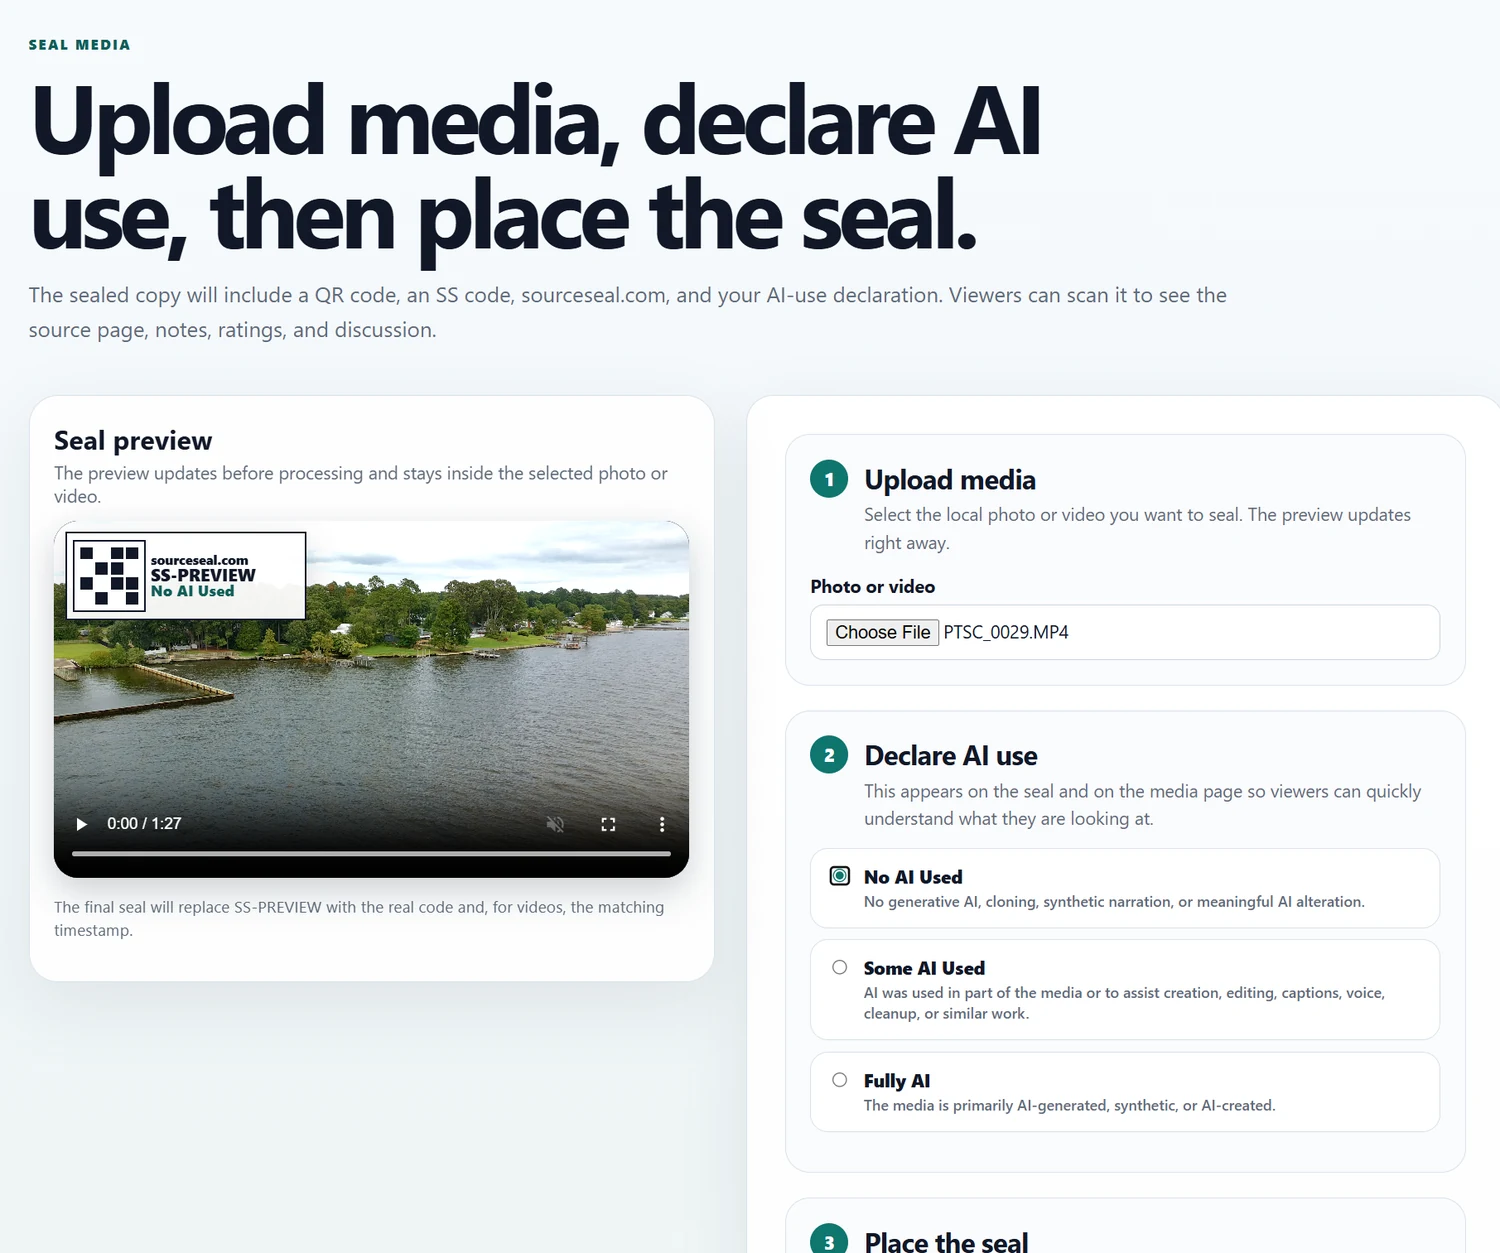This screenshot has width=1500, height=1253.
Task: Click the QR code in seal overlay
Action: click(x=110, y=576)
